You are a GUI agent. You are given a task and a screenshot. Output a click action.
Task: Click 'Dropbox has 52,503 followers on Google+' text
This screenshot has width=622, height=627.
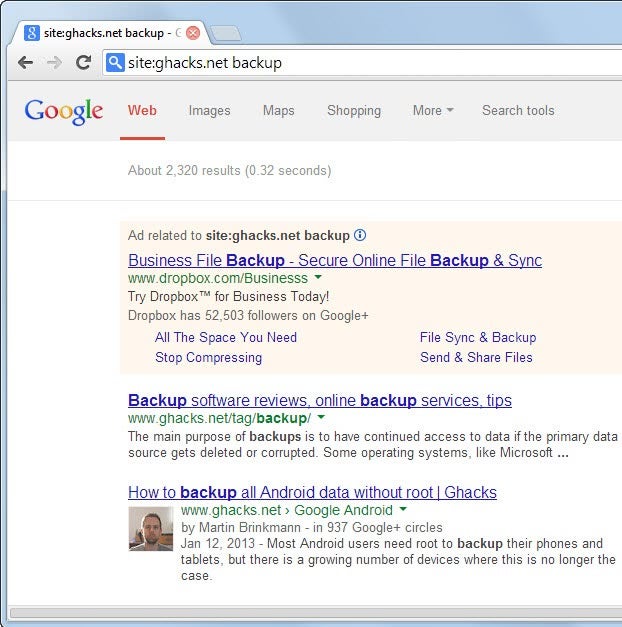248,315
